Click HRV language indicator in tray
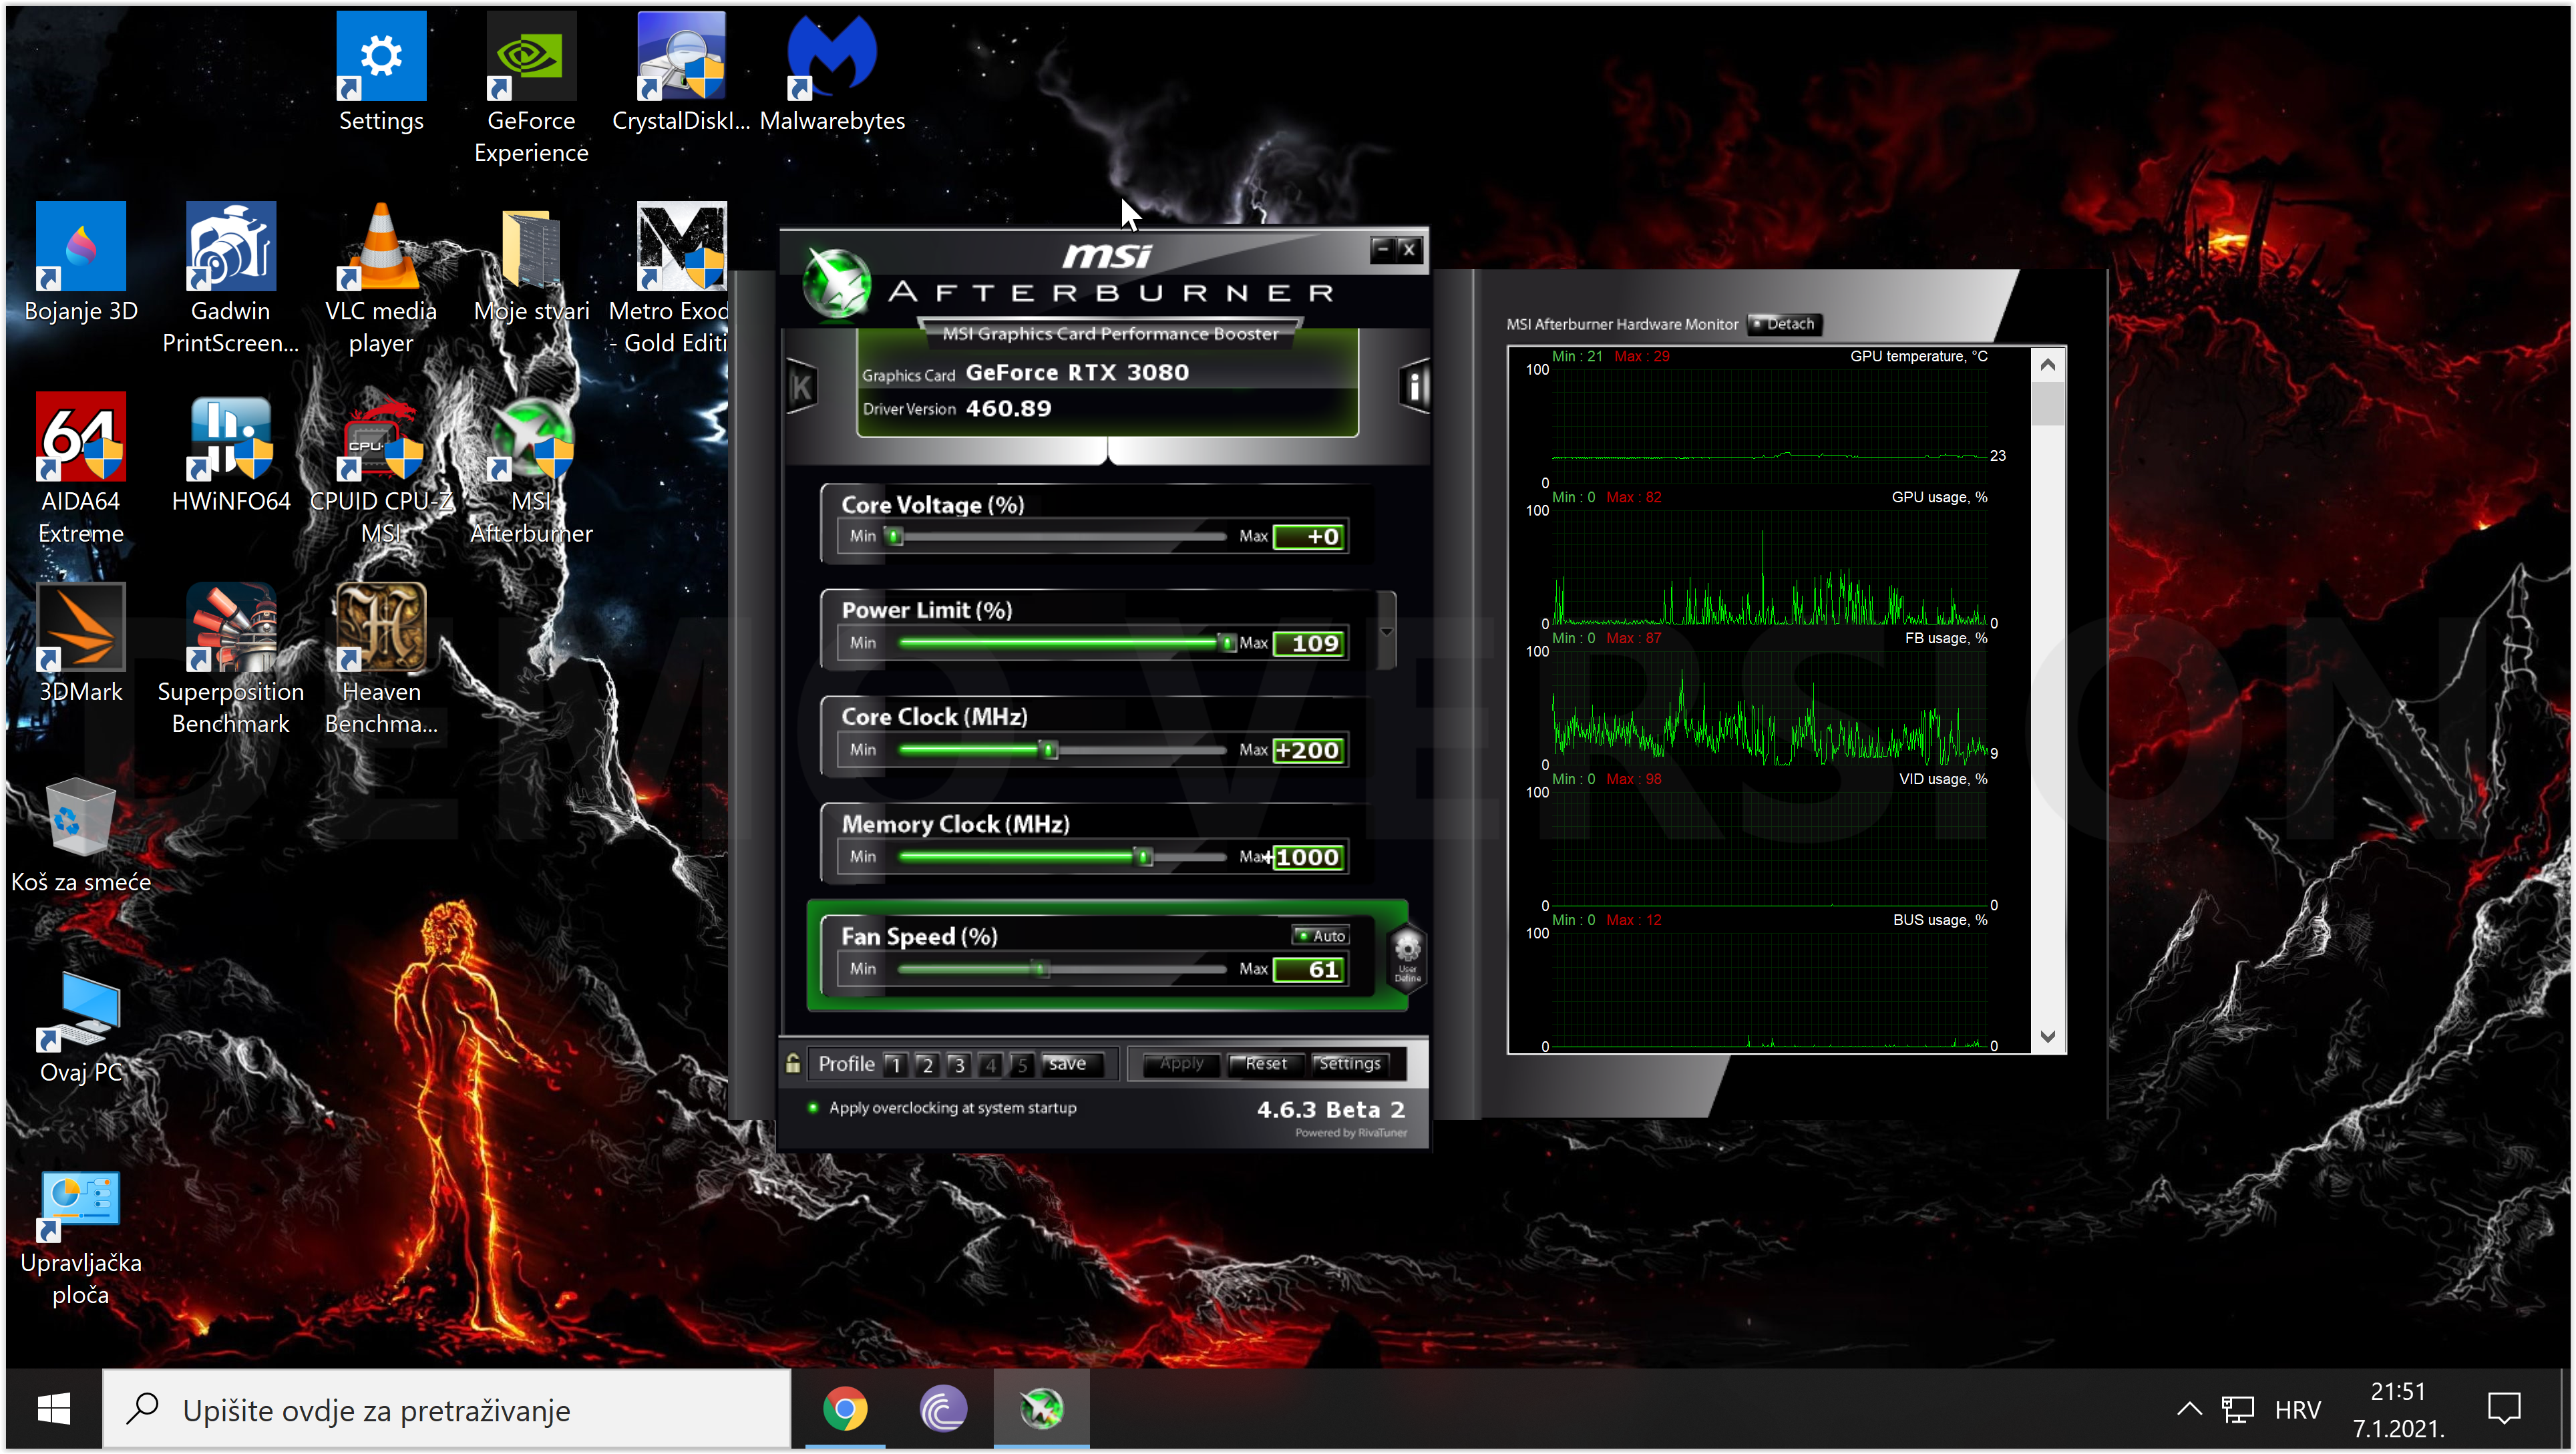The image size is (2576, 1454). [x=2297, y=1409]
